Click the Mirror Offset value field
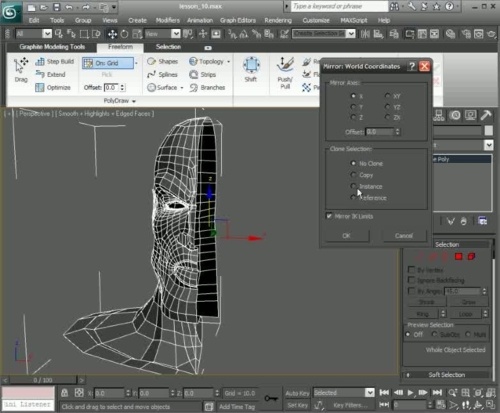This screenshot has height=413, width=500. coord(380,132)
